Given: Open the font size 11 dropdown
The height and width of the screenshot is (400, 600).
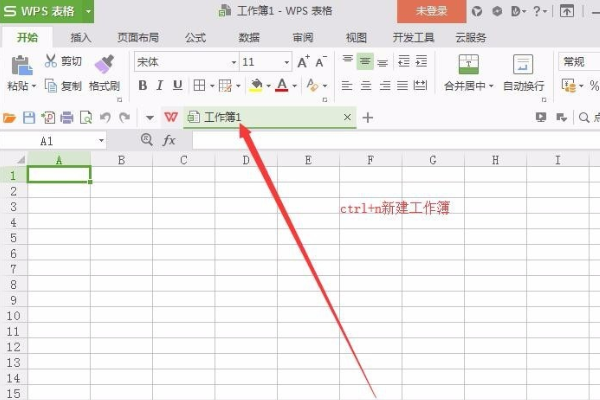Looking at the screenshot, I should (286, 62).
